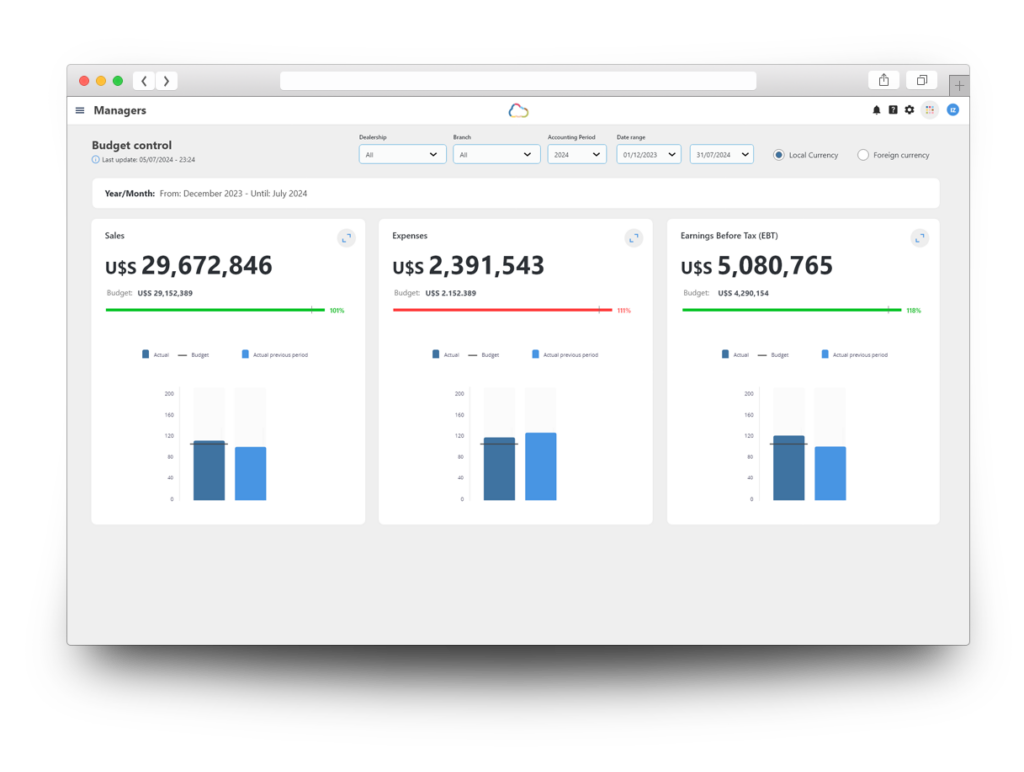Click the EBT progress bar at 118%
1024x772 pixels.
[792, 310]
